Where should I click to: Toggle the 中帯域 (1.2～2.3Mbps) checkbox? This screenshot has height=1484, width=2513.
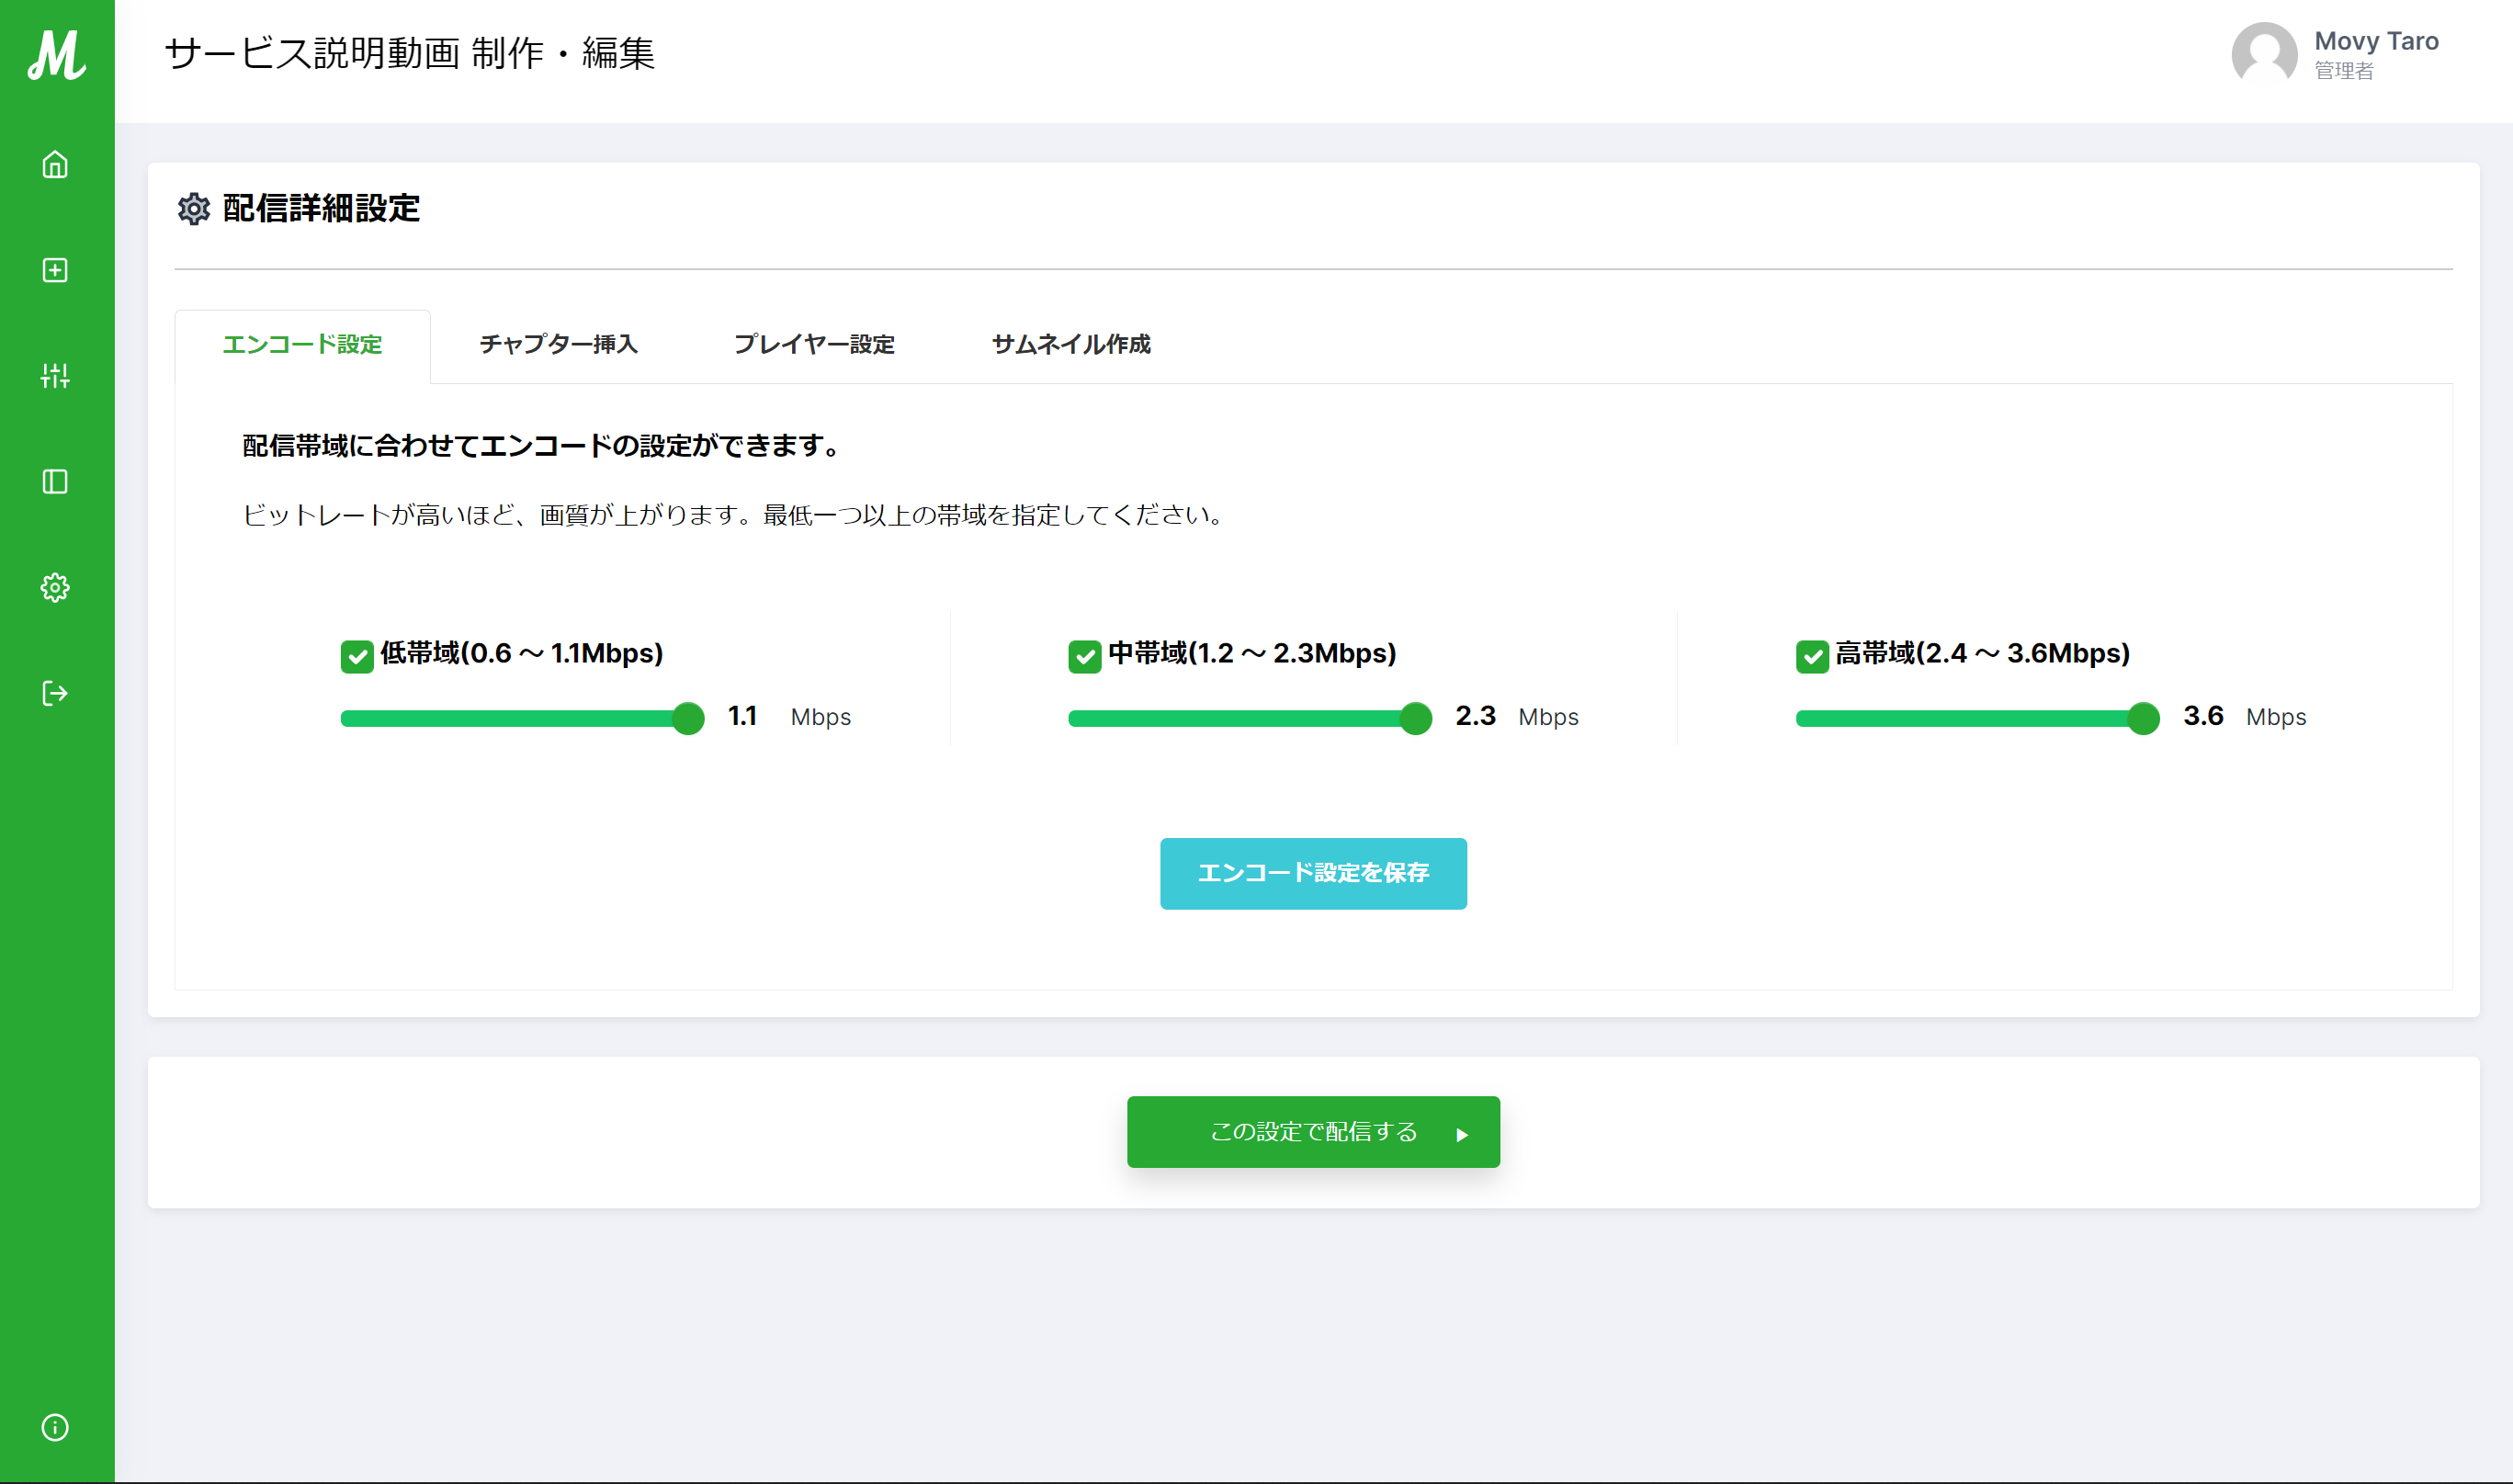[1084, 656]
